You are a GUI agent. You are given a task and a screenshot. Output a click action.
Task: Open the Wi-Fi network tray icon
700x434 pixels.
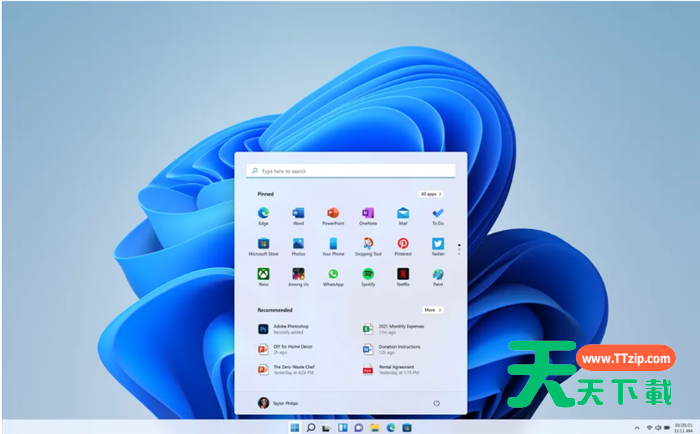point(650,428)
